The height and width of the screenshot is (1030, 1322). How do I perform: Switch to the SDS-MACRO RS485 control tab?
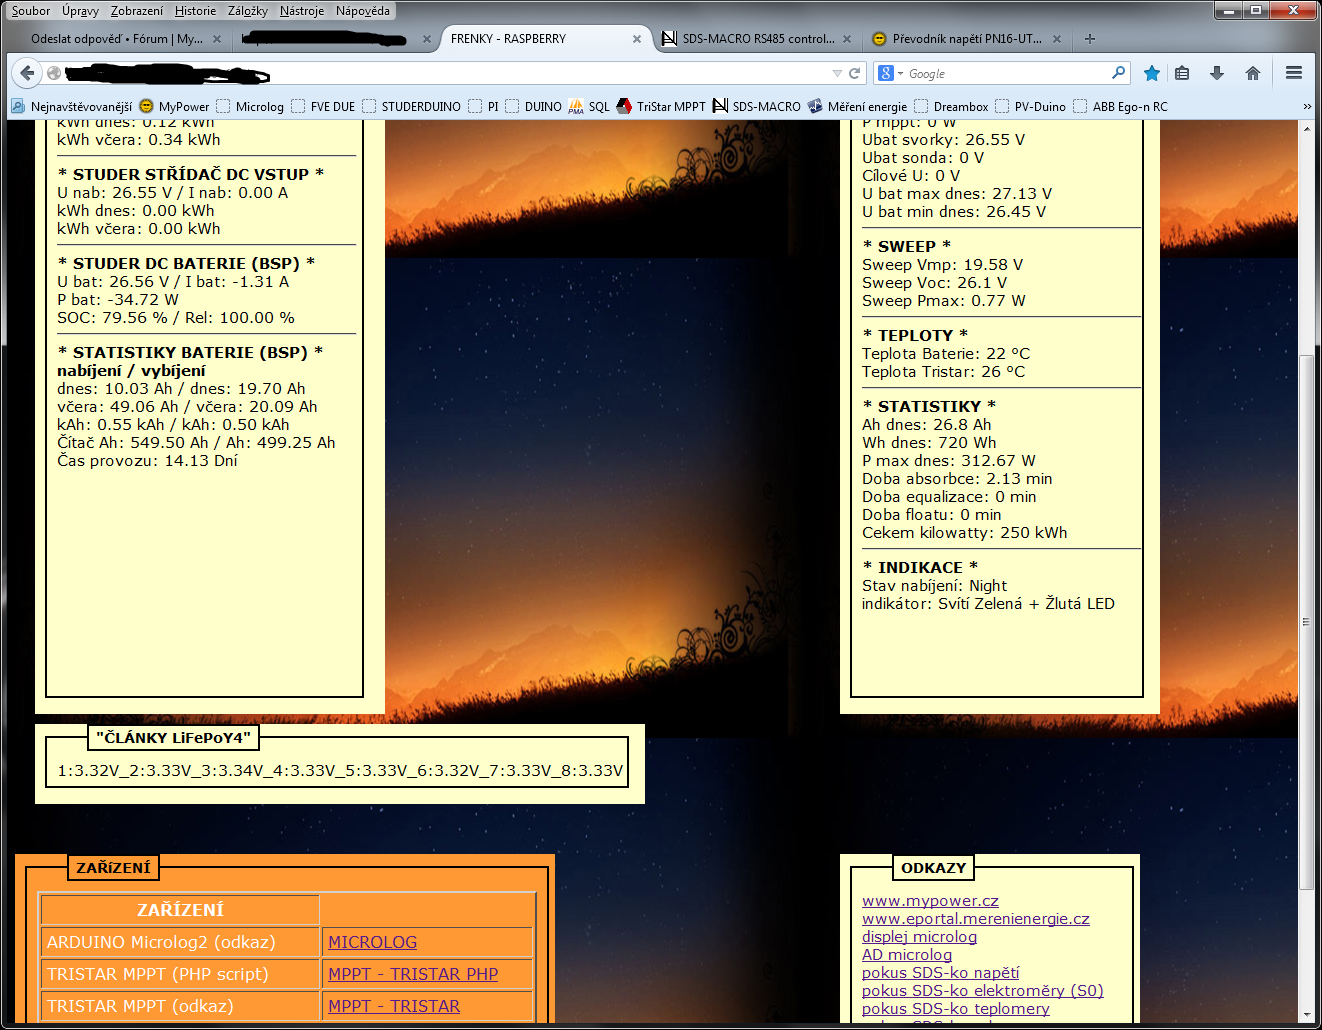(x=757, y=39)
